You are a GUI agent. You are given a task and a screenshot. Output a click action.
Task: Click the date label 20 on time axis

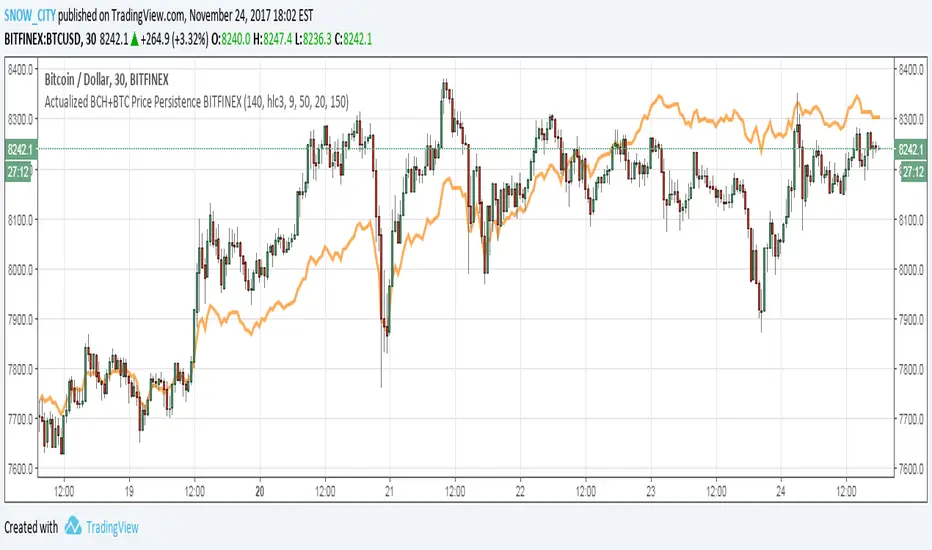[259, 492]
